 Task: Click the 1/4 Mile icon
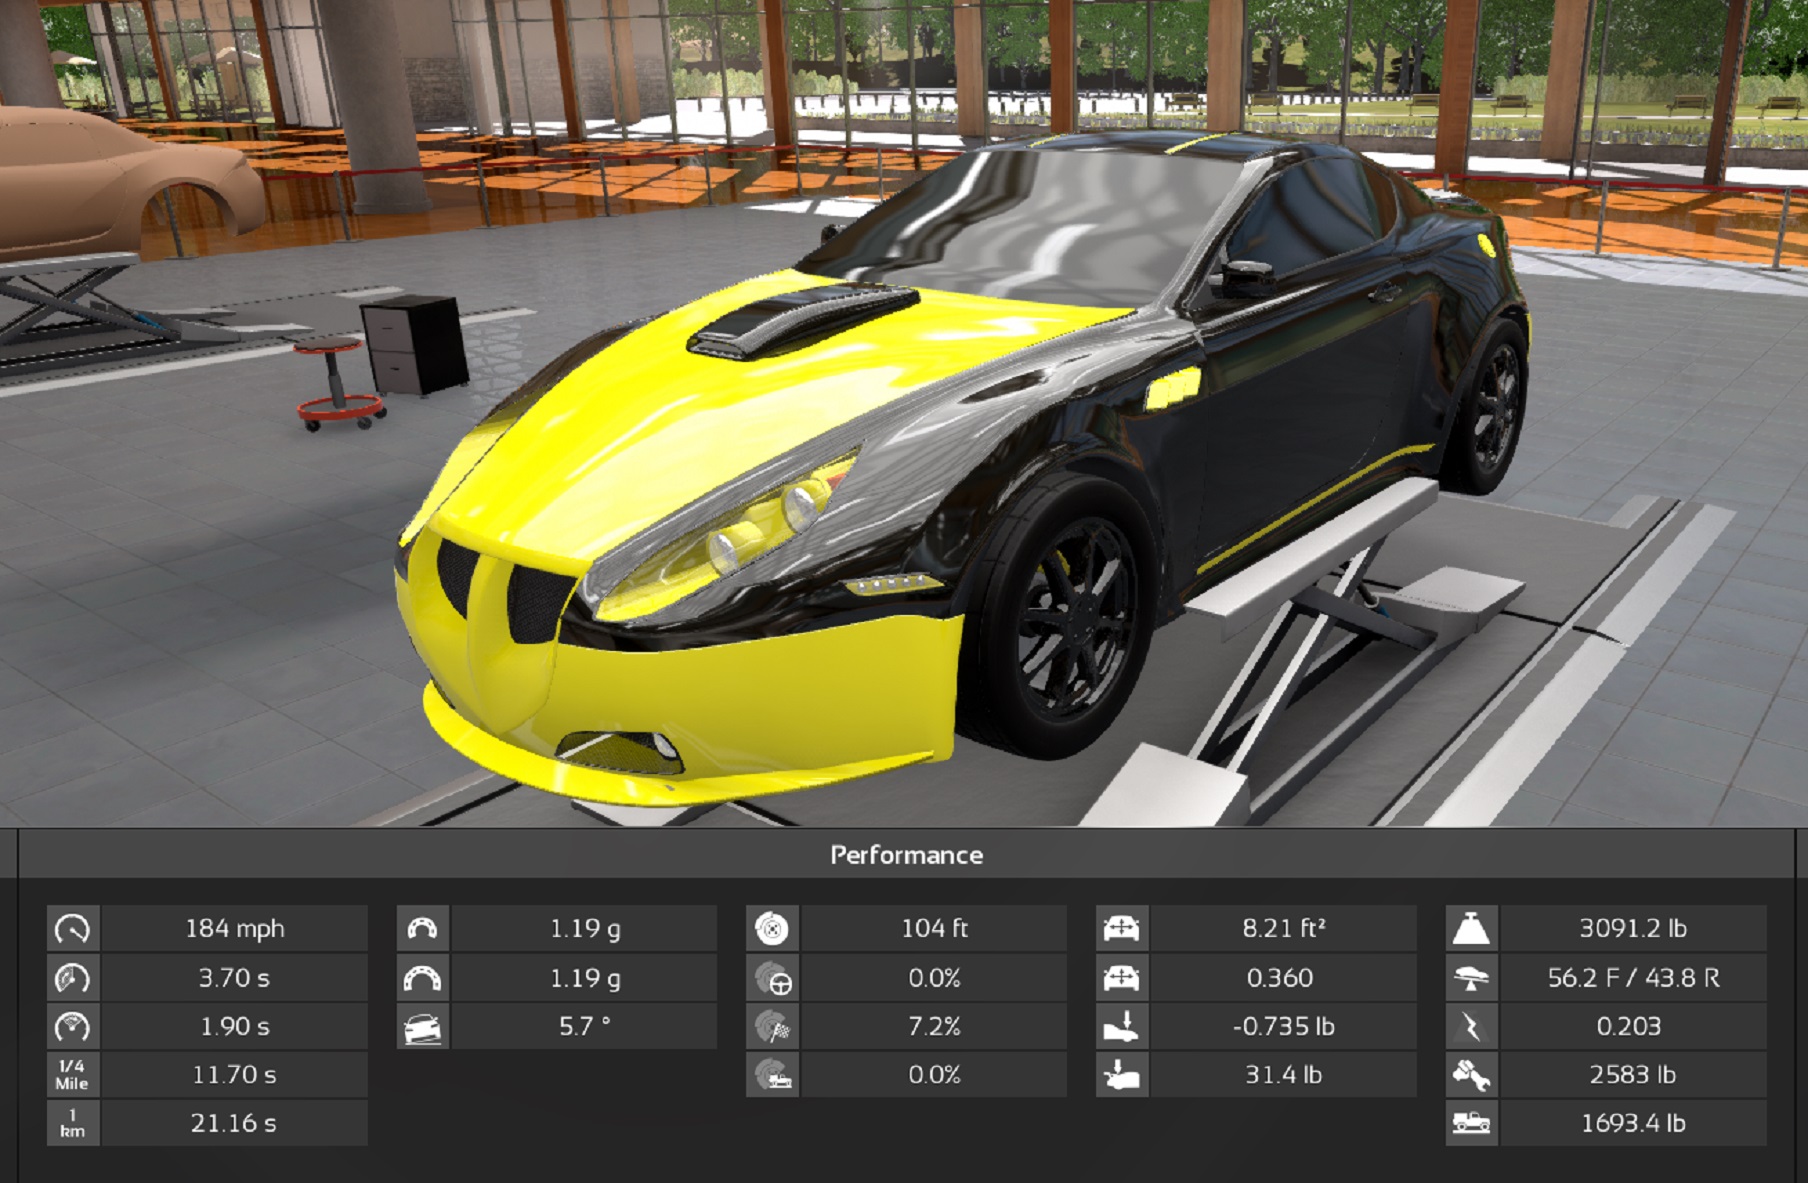(x=73, y=1075)
